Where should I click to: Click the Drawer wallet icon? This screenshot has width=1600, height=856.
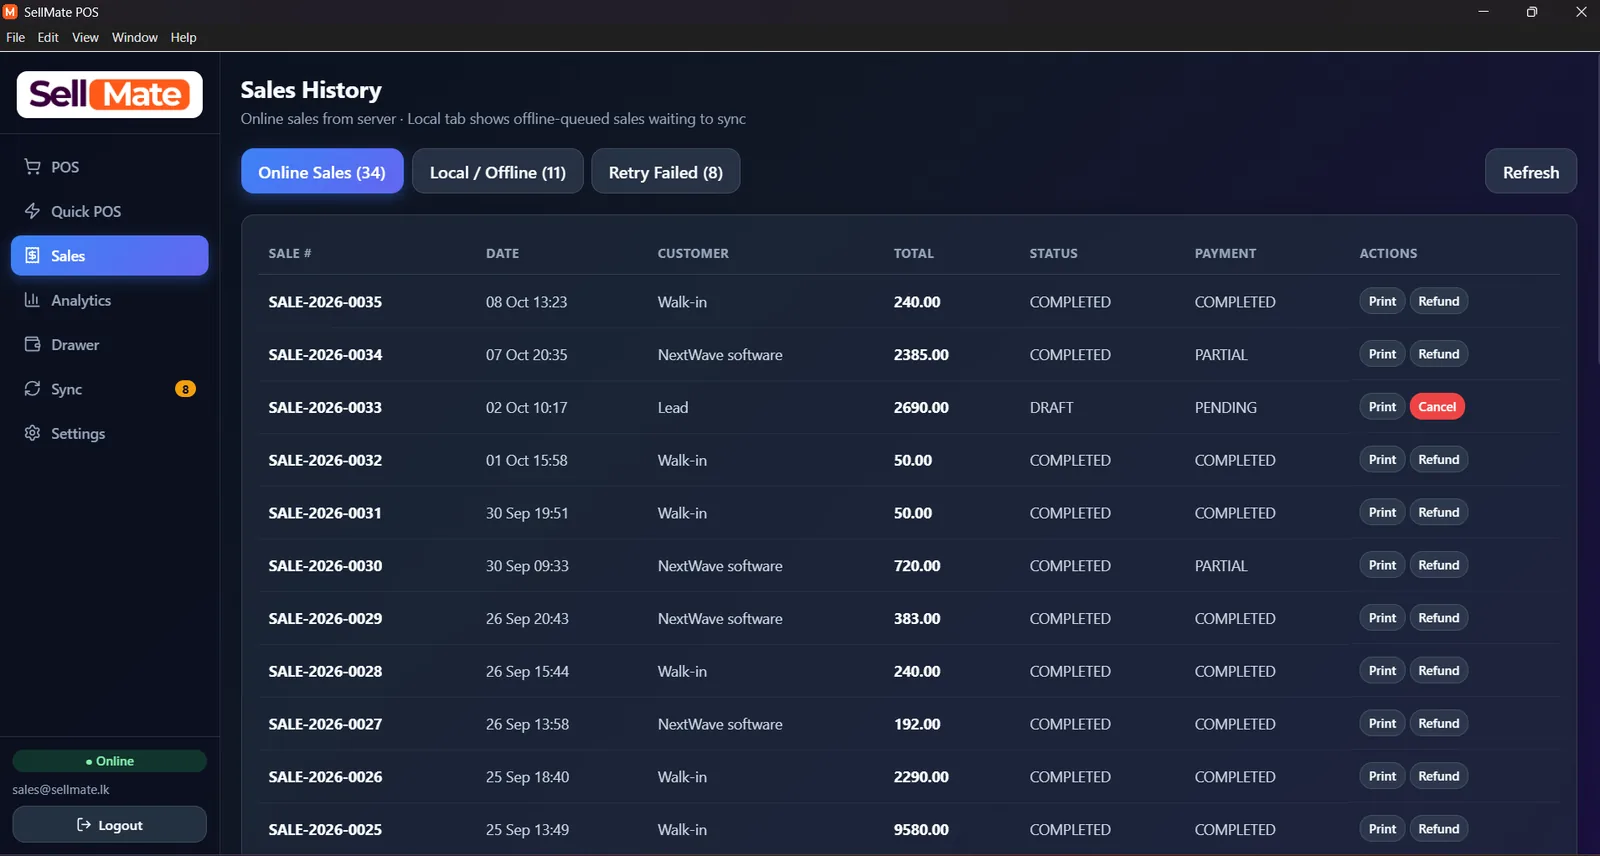(32, 344)
